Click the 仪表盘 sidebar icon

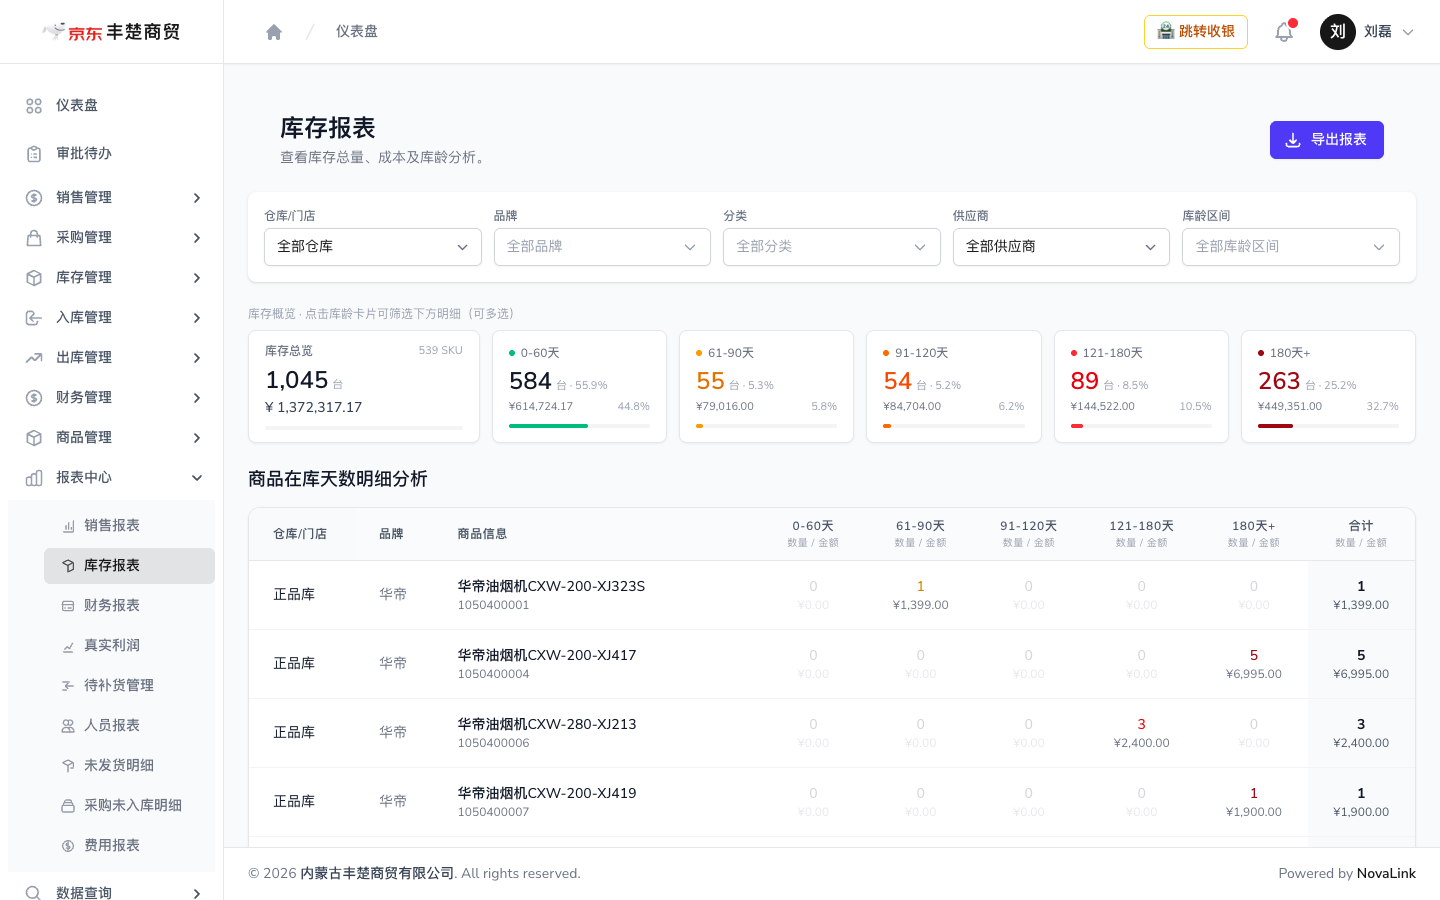[34, 106]
